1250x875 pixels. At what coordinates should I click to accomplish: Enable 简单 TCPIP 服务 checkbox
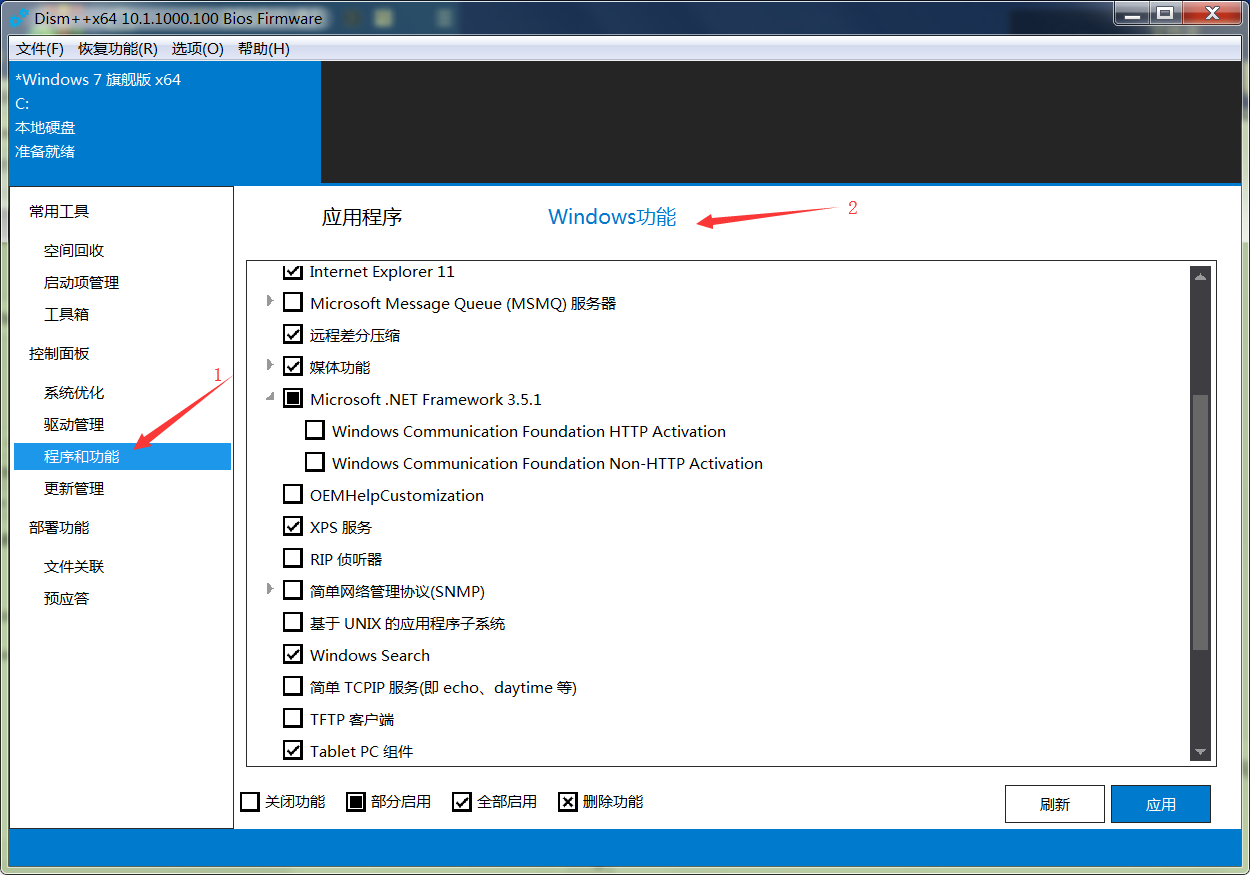click(x=293, y=687)
